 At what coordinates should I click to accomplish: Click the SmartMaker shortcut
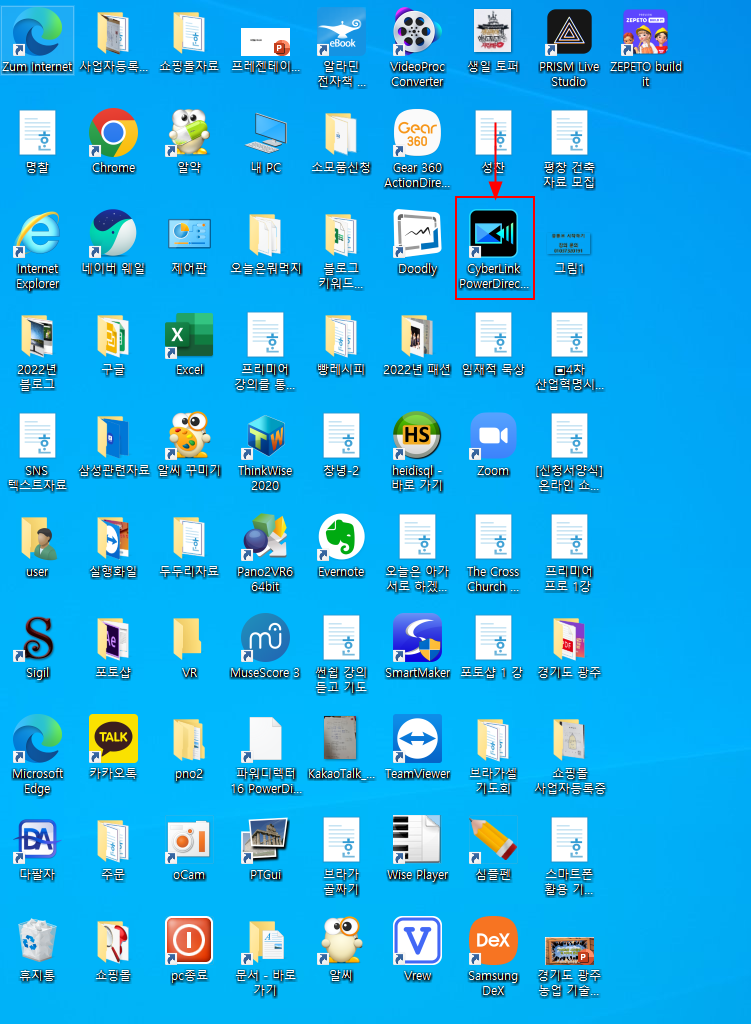417,638
